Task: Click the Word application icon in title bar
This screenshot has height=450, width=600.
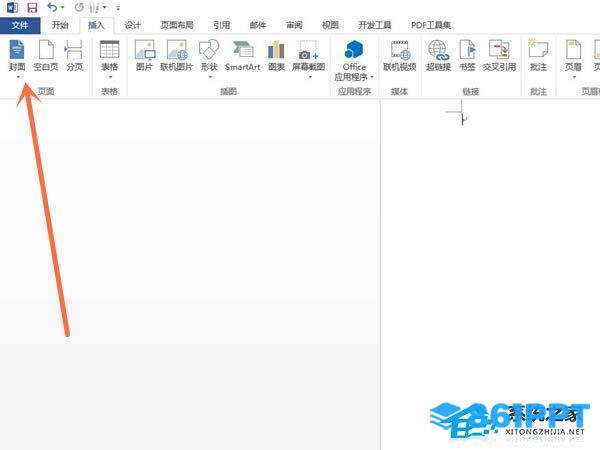Action: [12, 7]
